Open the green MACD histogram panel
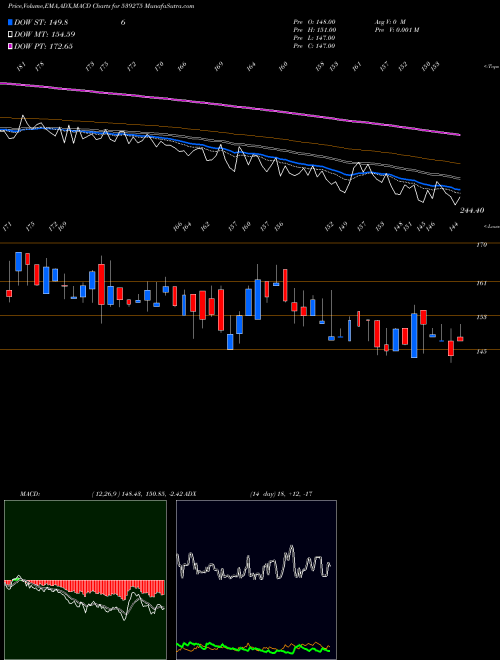The height and width of the screenshot is (660, 500). pyautogui.click(x=85, y=580)
